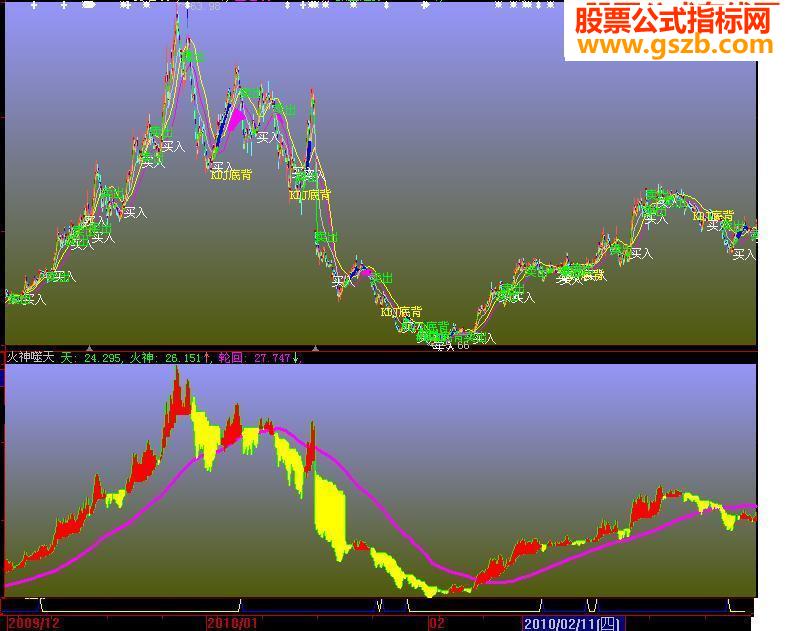
Task: Click the 火神: 26.151 indicator value
Action: coord(166,358)
